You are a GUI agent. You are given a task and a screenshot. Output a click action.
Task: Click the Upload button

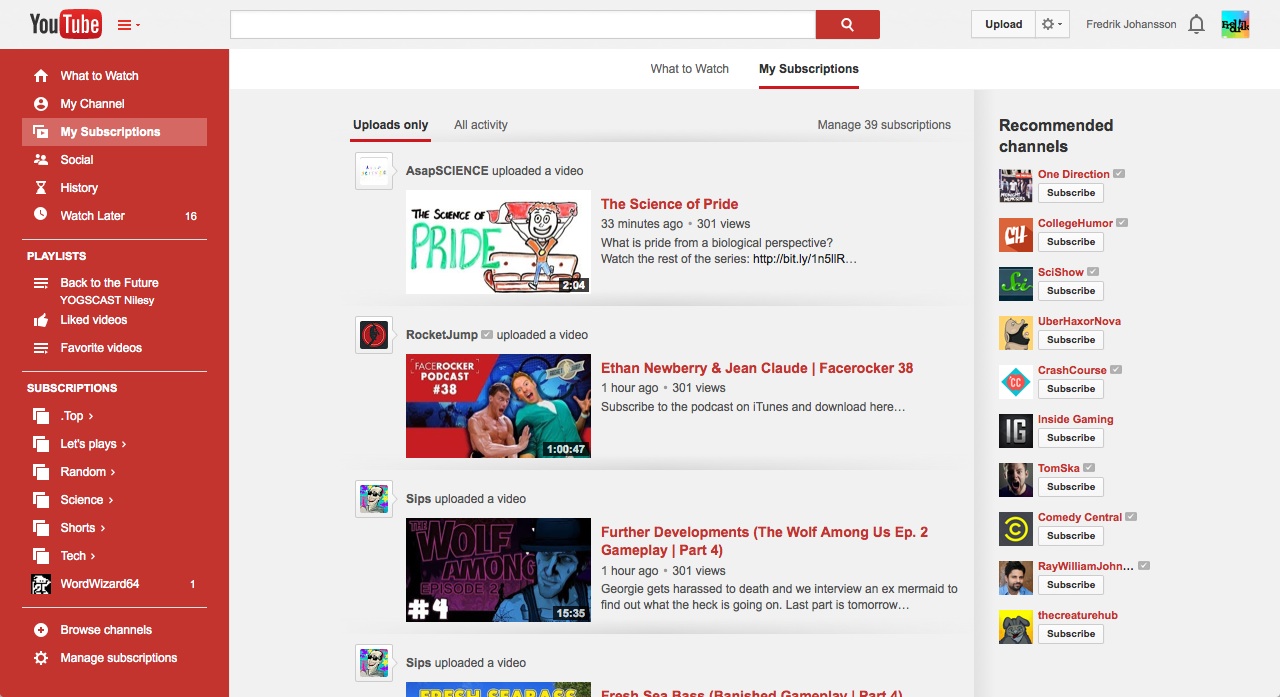tap(1003, 24)
